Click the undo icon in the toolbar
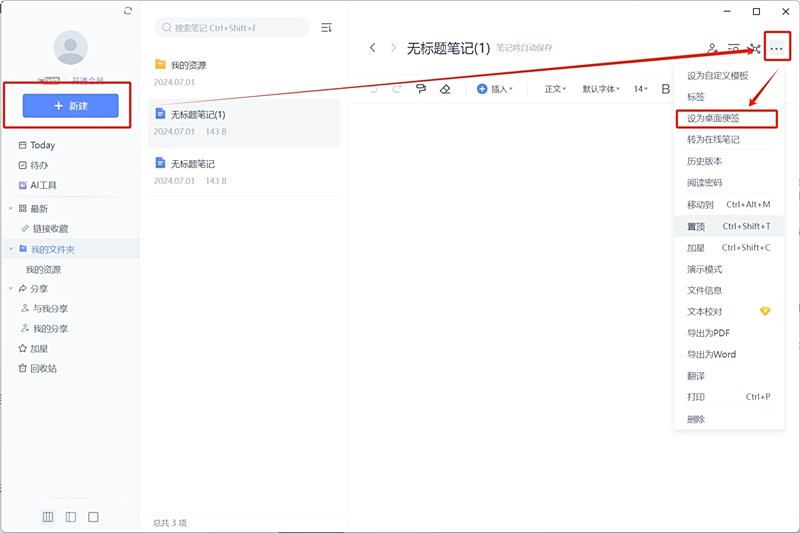 [x=373, y=89]
